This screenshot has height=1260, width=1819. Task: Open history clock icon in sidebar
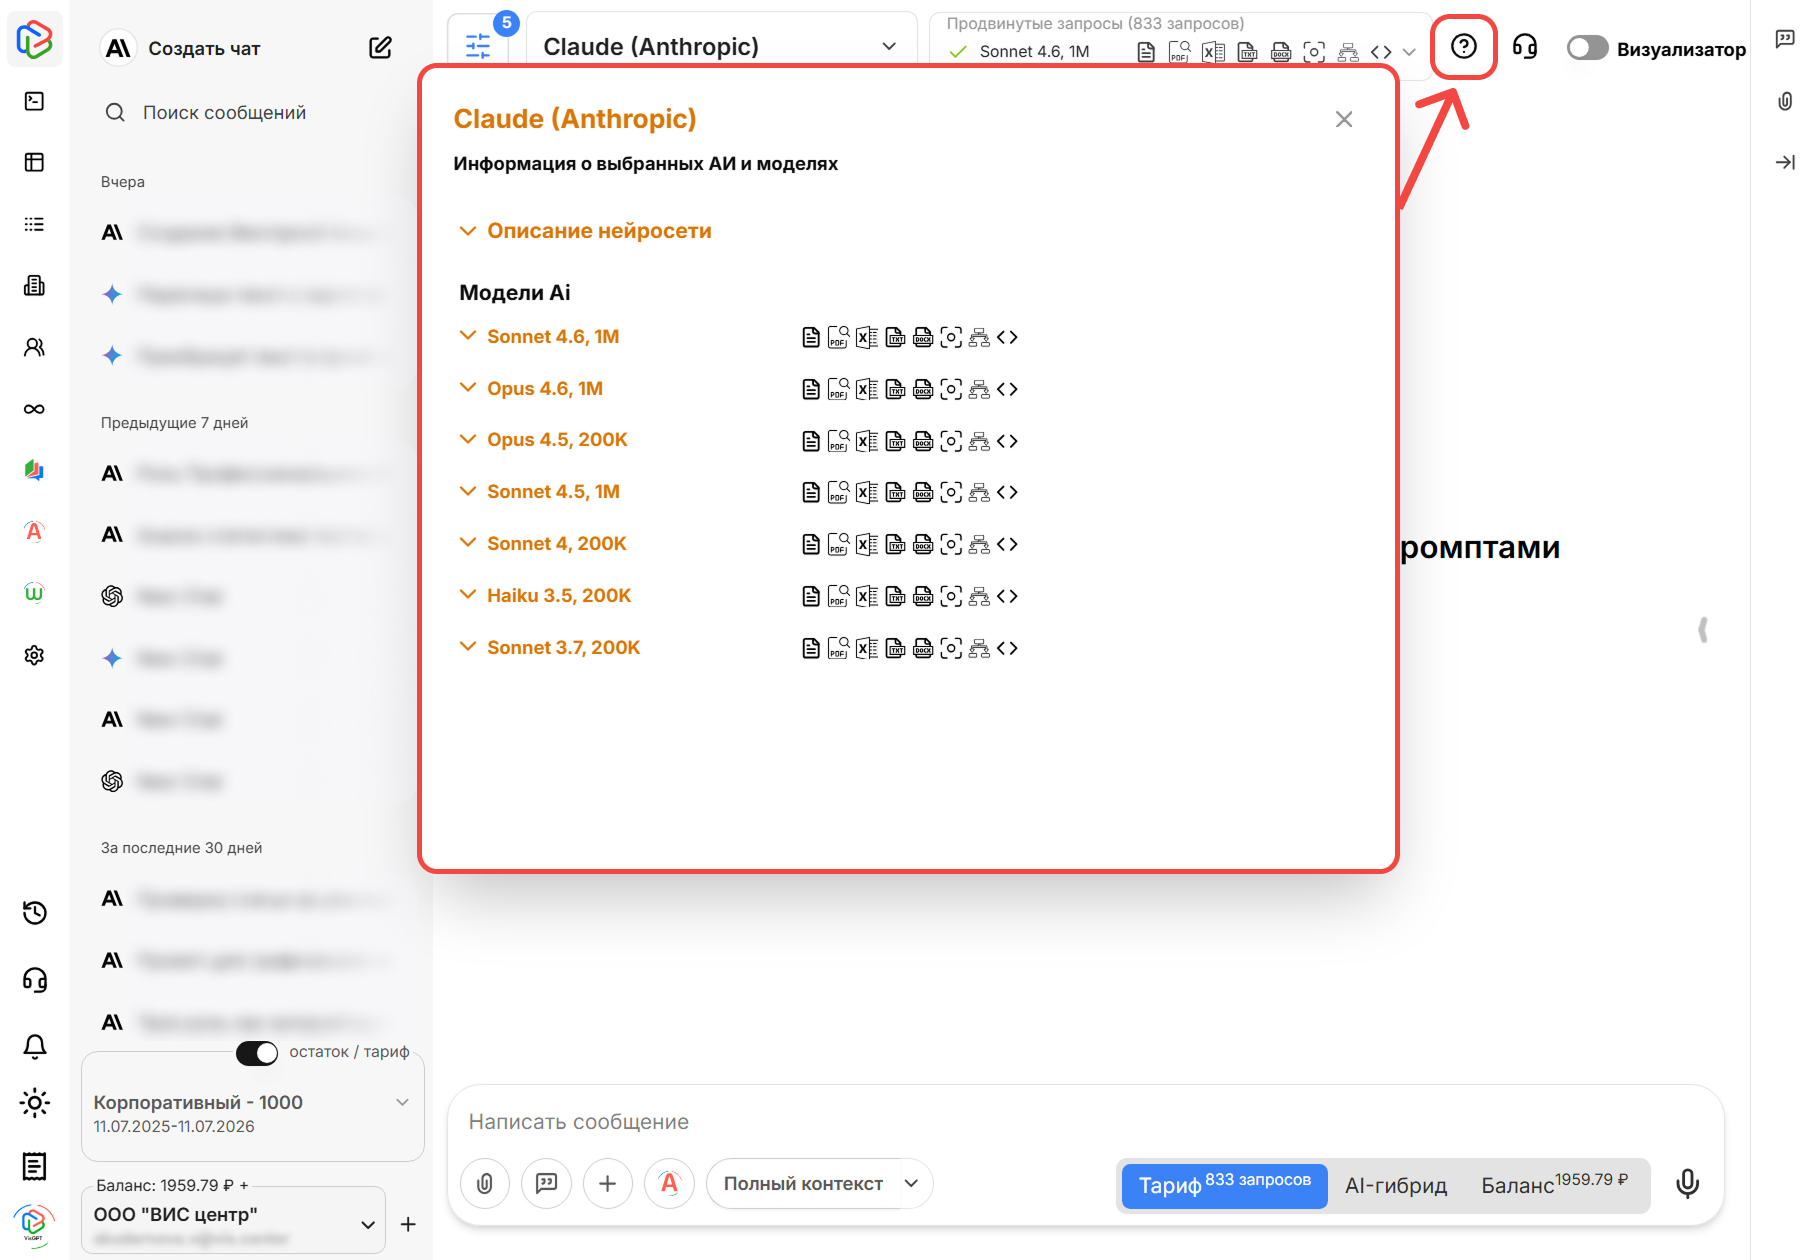tap(34, 913)
